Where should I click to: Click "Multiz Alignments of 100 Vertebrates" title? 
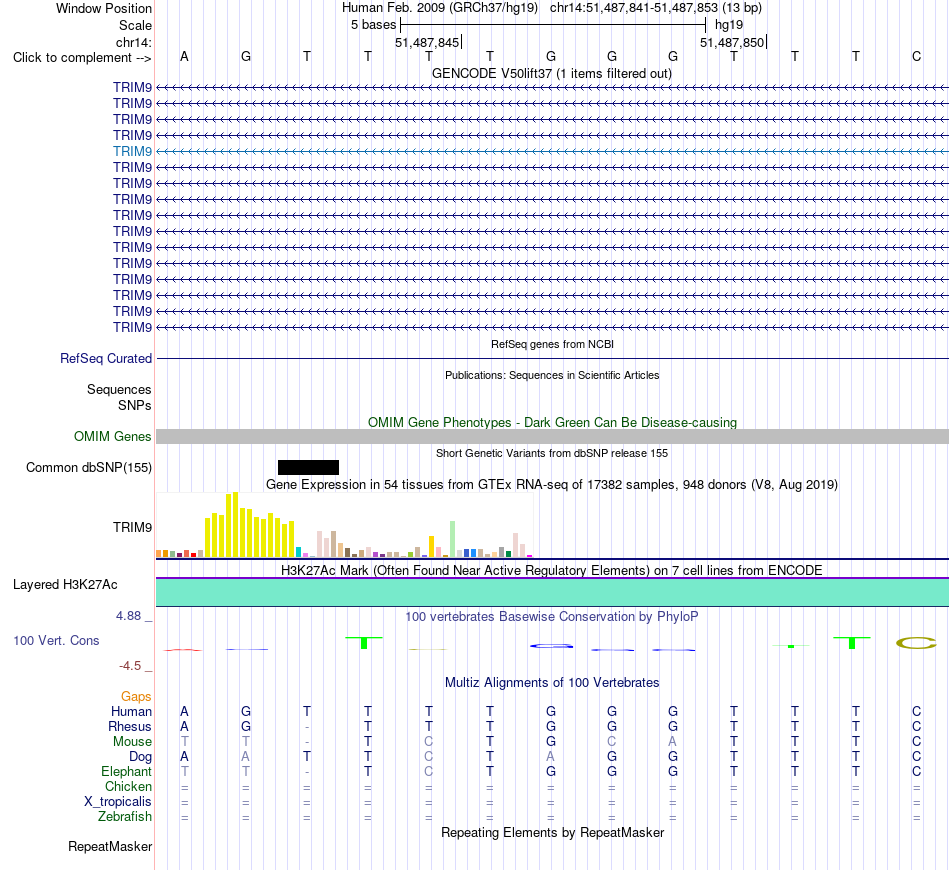(552, 683)
